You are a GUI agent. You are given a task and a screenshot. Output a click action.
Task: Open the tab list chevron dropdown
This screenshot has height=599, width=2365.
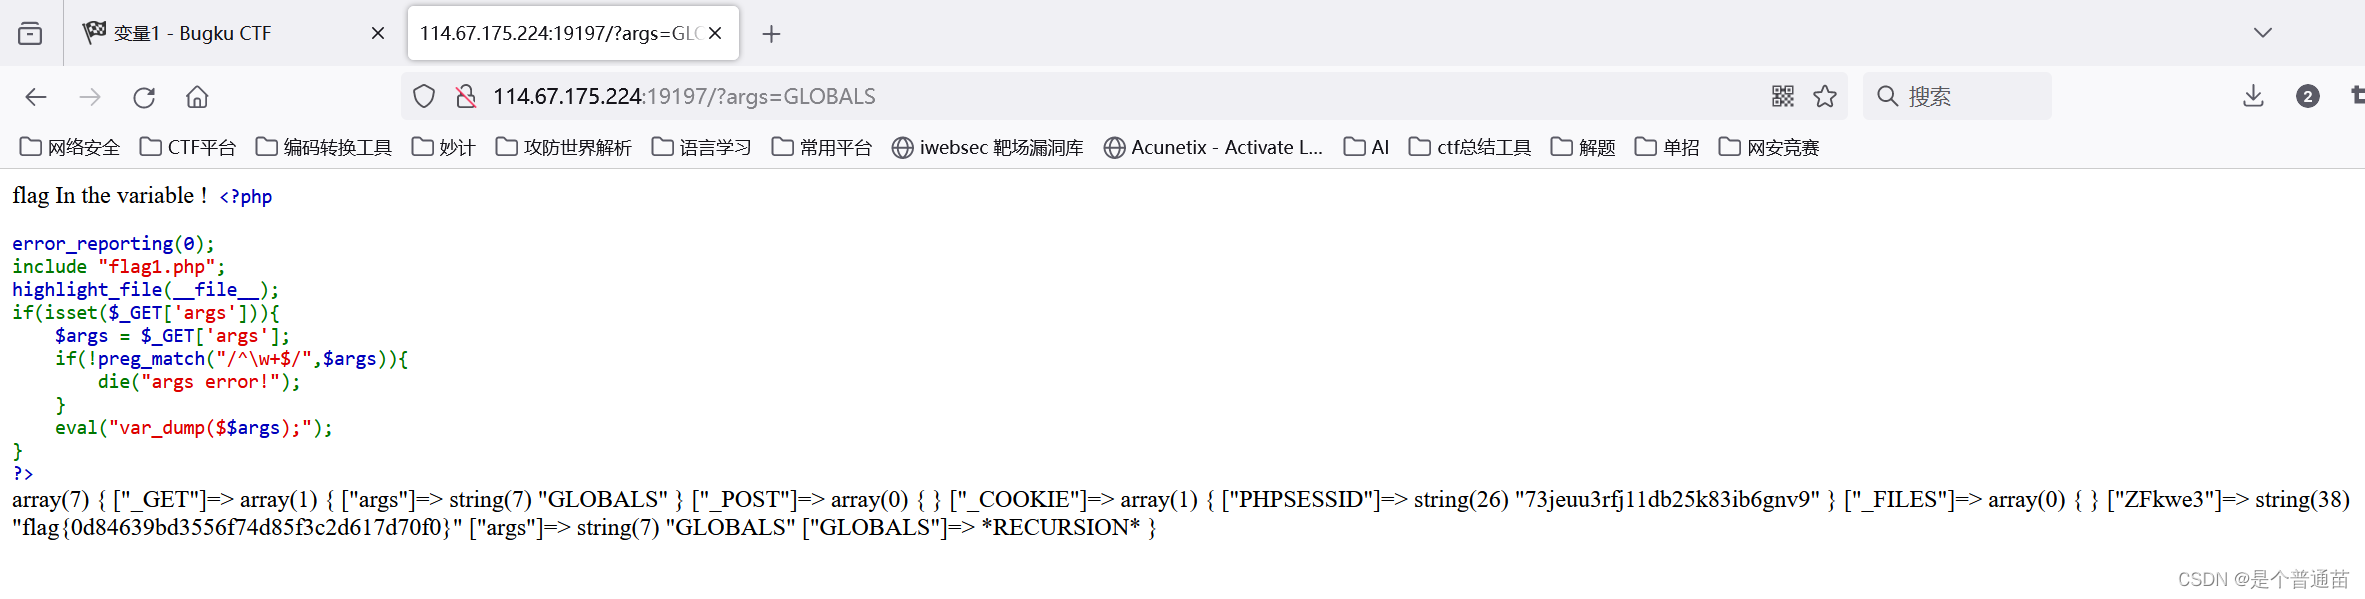click(2263, 32)
